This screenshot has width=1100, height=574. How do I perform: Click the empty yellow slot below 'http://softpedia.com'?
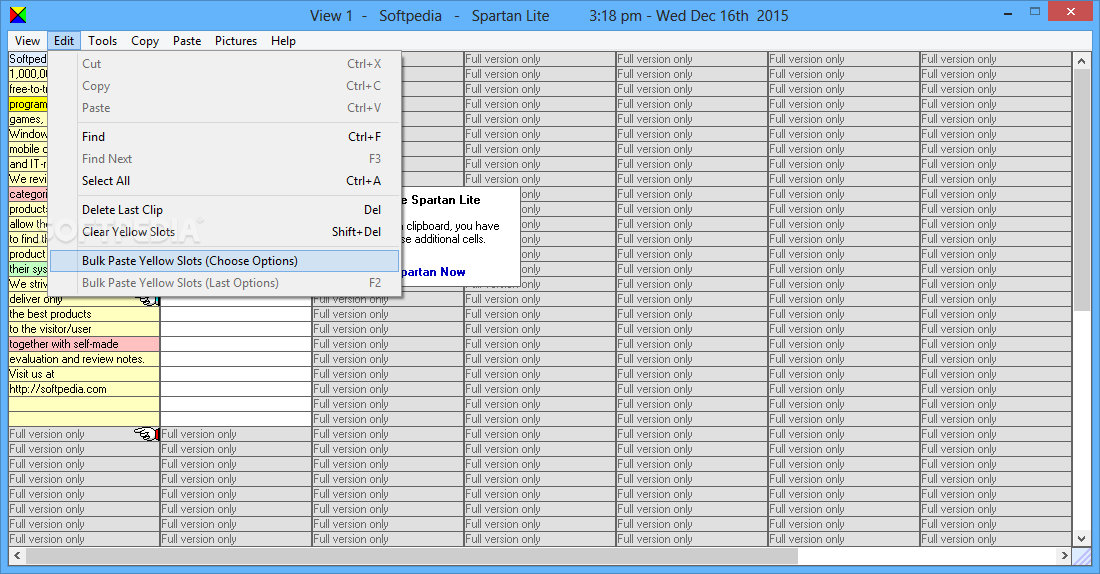(x=84, y=404)
